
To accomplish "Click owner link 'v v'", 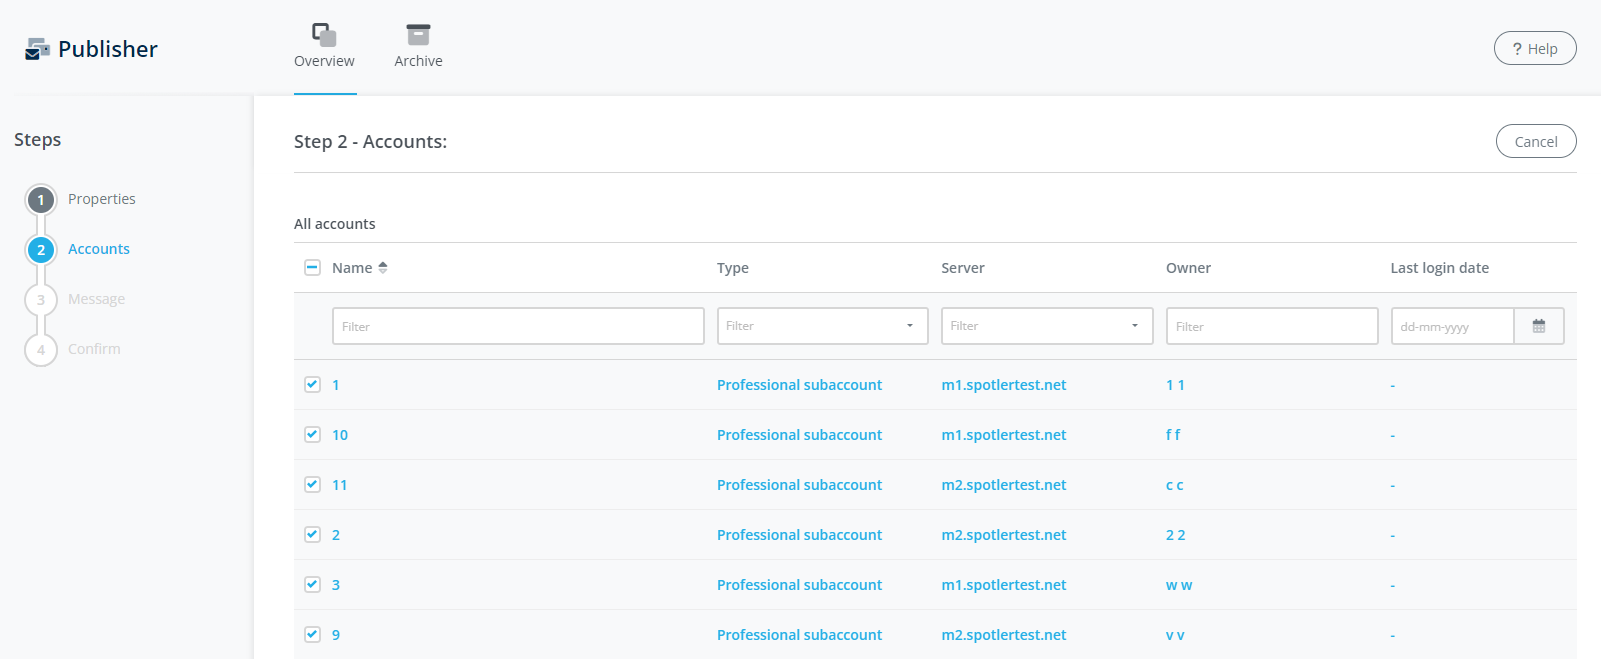I will 1175,635.
